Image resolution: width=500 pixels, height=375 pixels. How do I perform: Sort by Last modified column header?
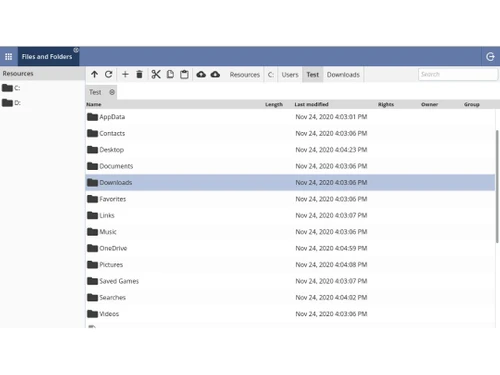pyautogui.click(x=311, y=104)
